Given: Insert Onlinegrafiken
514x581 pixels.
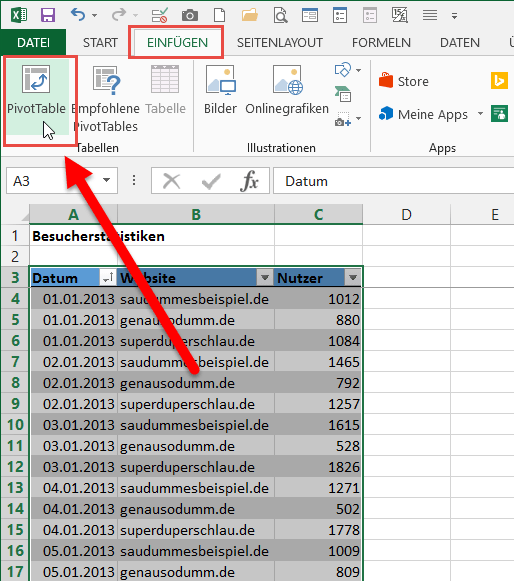Looking at the screenshot, I should click(x=287, y=90).
